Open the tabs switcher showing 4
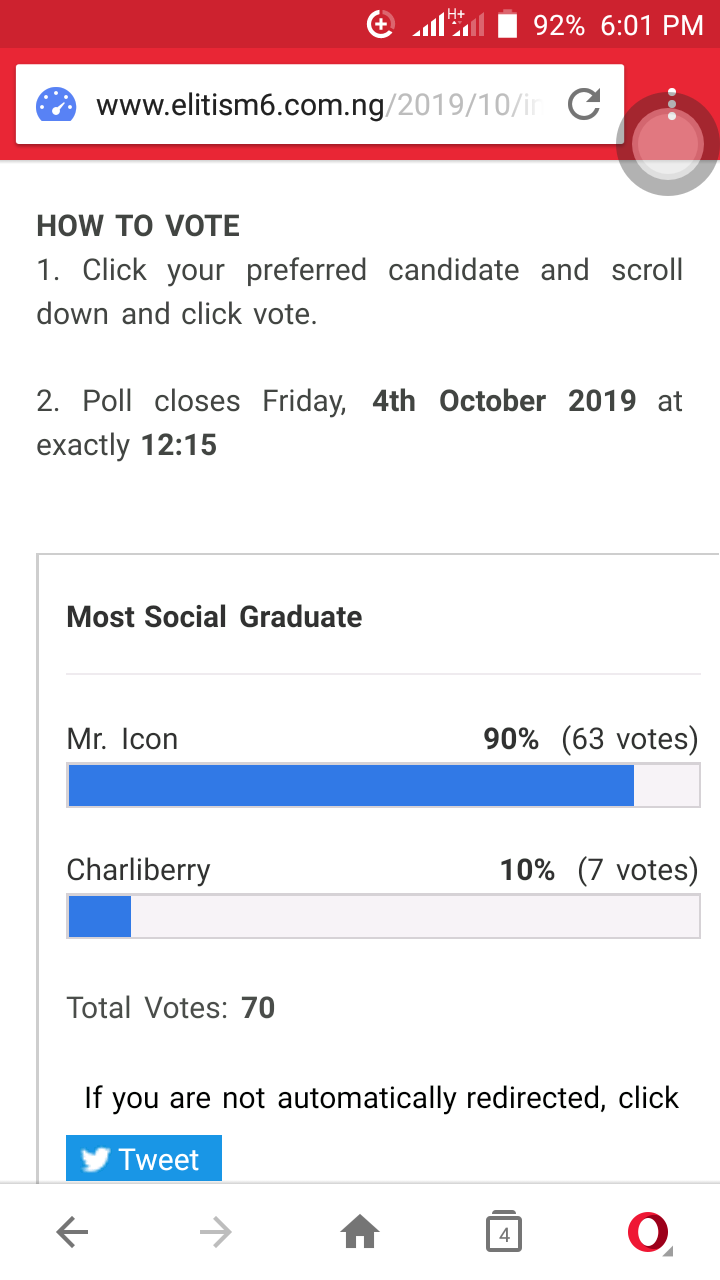Image resolution: width=720 pixels, height=1280 pixels. pos(504,1233)
